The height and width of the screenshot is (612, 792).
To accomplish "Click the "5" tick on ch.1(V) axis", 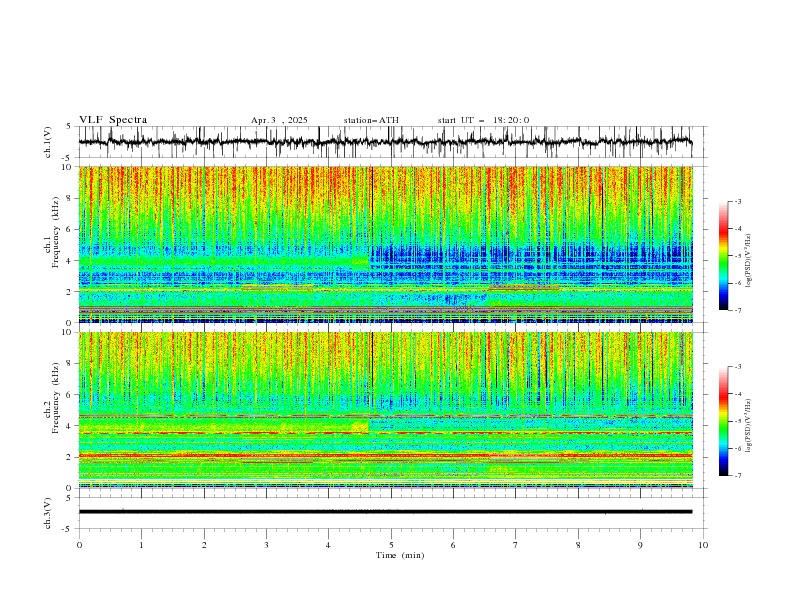I will coord(69,127).
